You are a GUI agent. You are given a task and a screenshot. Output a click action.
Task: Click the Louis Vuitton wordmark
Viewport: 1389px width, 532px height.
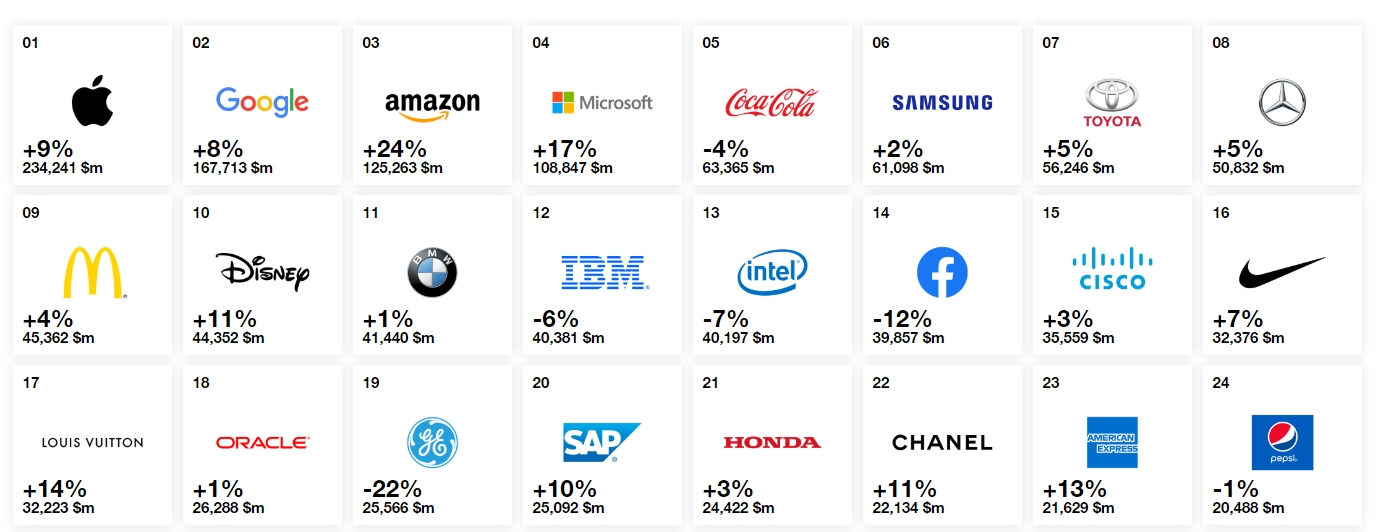tap(92, 442)
